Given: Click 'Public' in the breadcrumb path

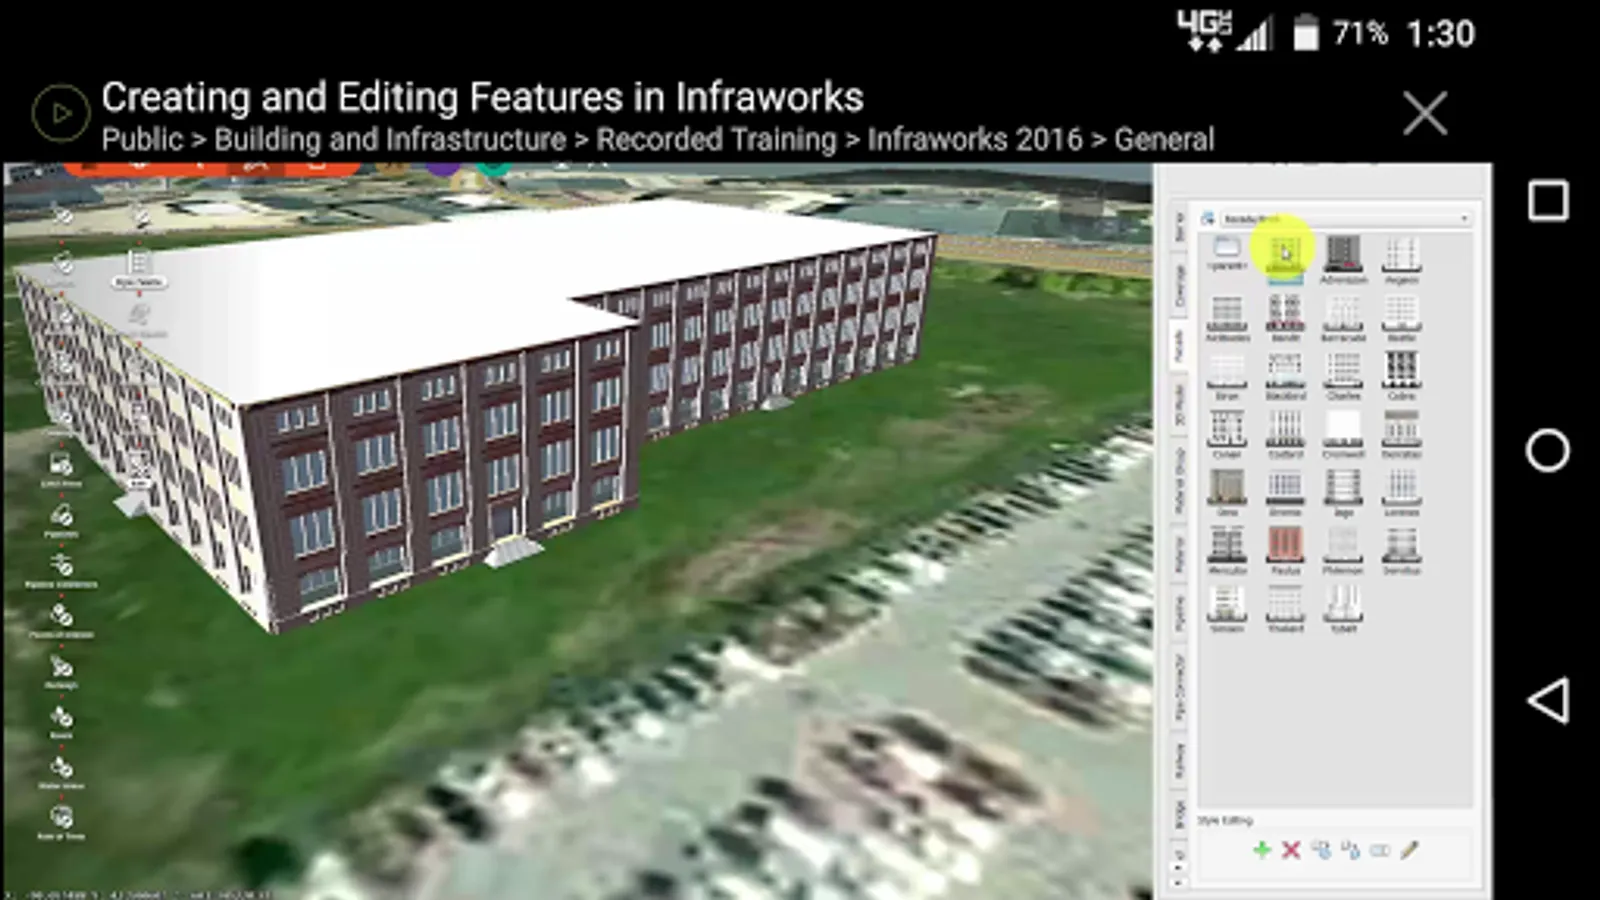Looking at the screenshot, I should (x=143, y=139).
